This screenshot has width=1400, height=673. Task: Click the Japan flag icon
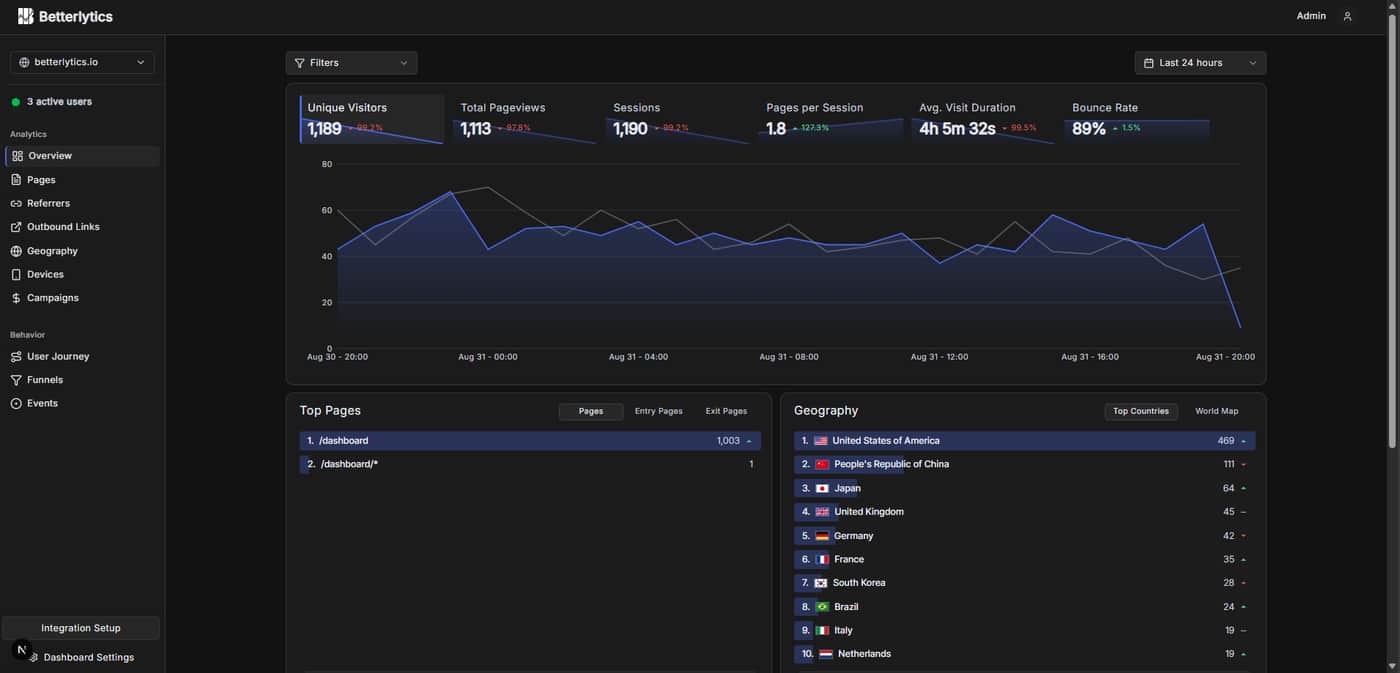[823, 489]
